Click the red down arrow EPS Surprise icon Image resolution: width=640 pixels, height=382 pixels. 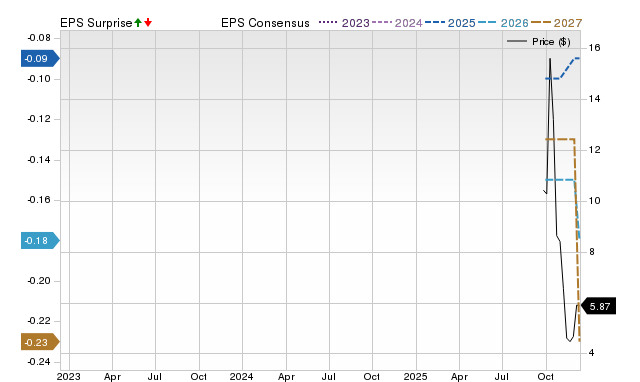148,22
